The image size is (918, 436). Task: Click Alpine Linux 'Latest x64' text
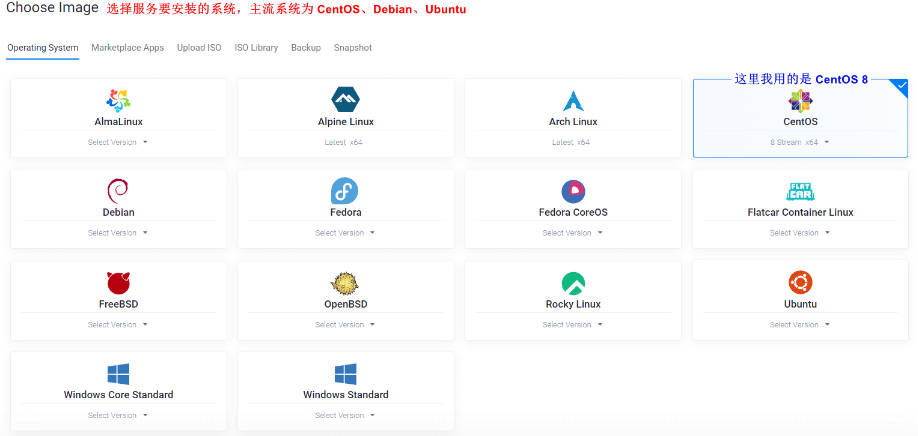coord(344,142)
